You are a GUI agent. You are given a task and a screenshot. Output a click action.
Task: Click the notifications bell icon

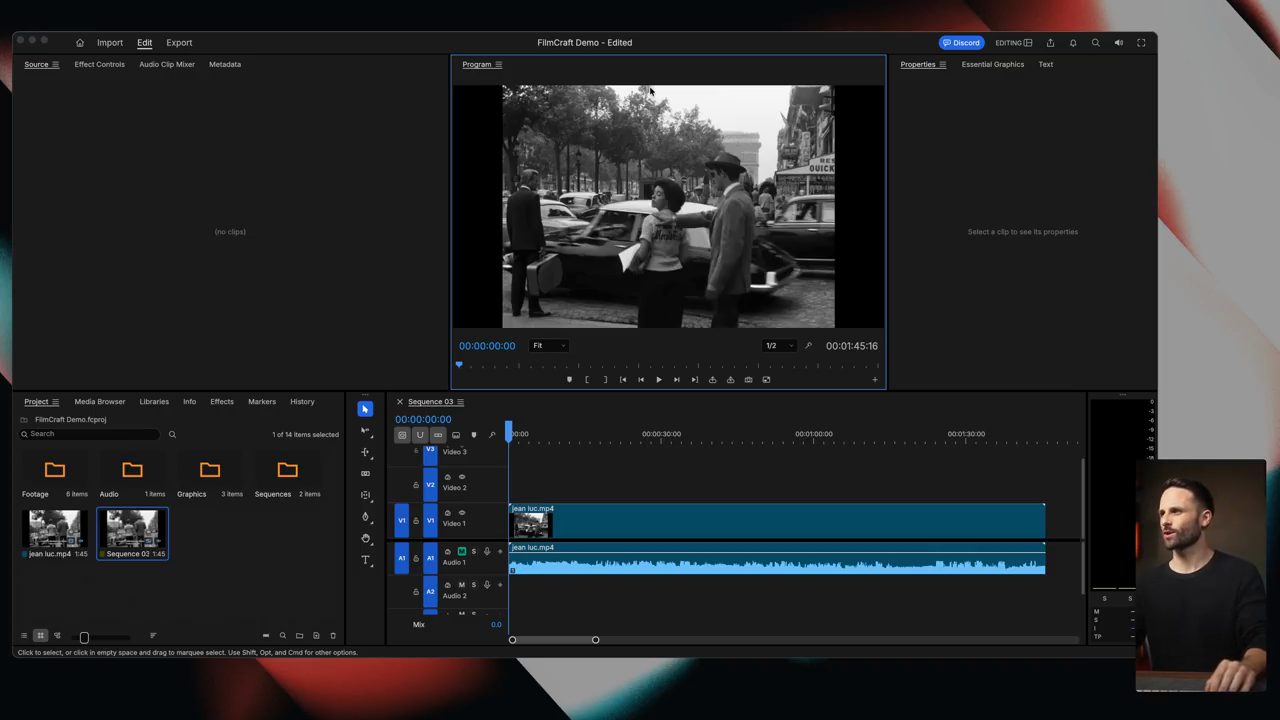(1073, 43)
